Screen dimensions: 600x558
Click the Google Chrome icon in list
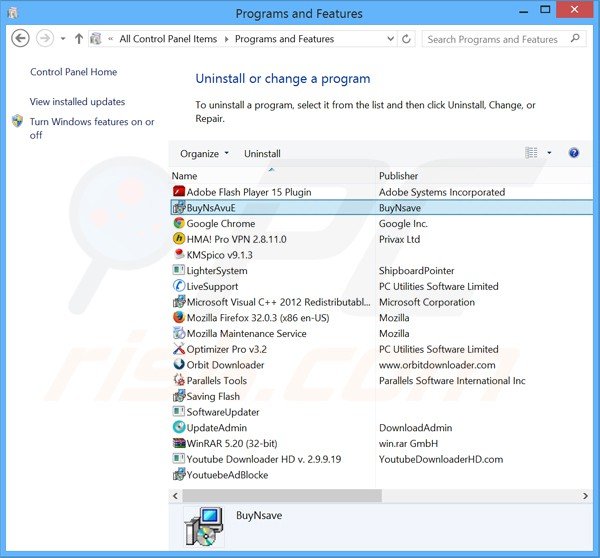point(179,223)
